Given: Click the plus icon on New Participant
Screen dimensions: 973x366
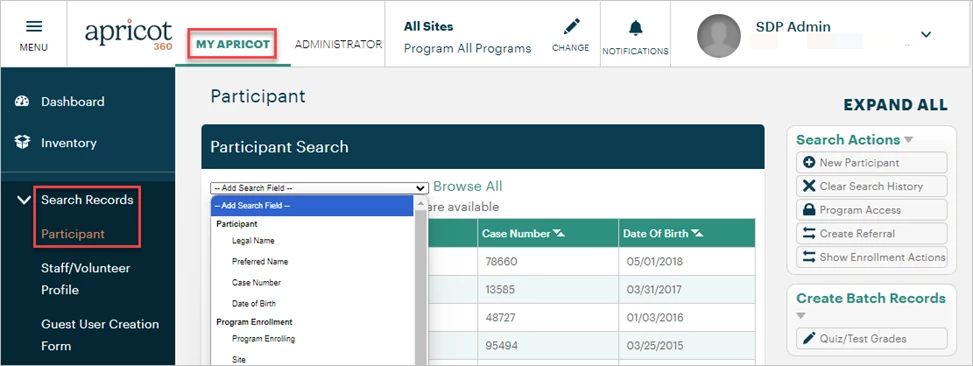Looking at the screenshot, I should point(809,163).
